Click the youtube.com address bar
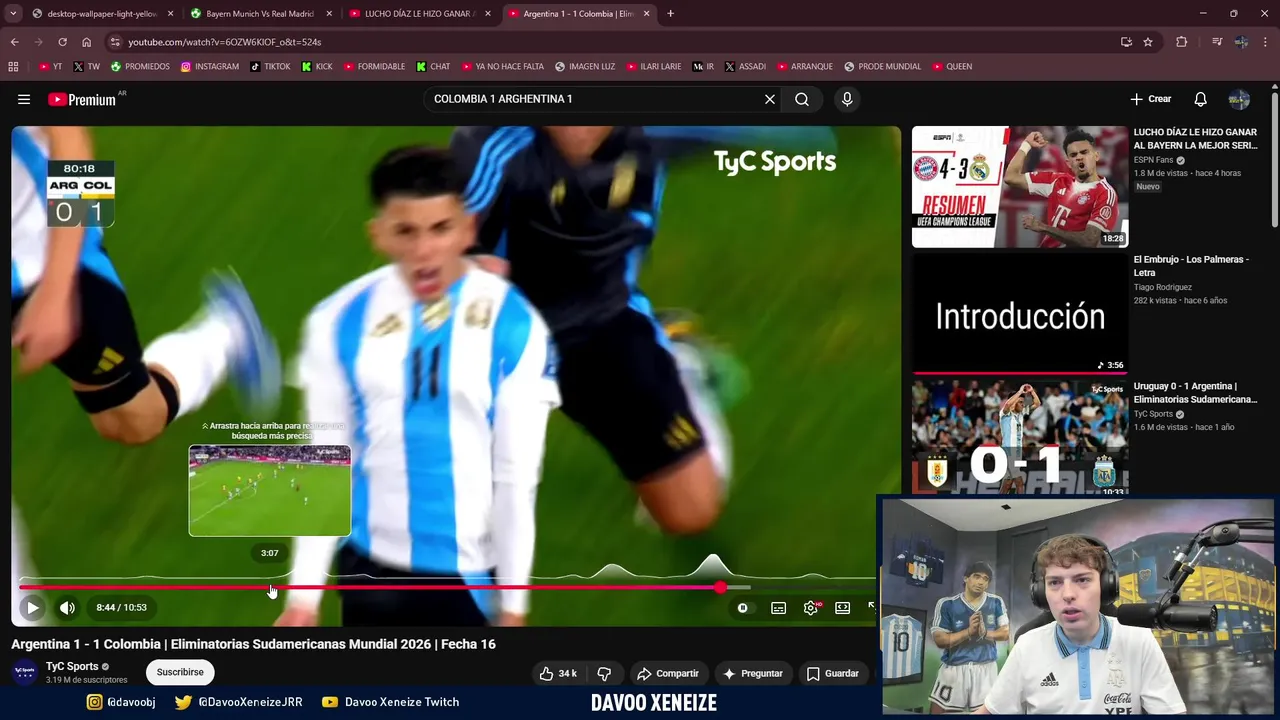This screenshot has width=1280, height=720. [x=610, y=42]
